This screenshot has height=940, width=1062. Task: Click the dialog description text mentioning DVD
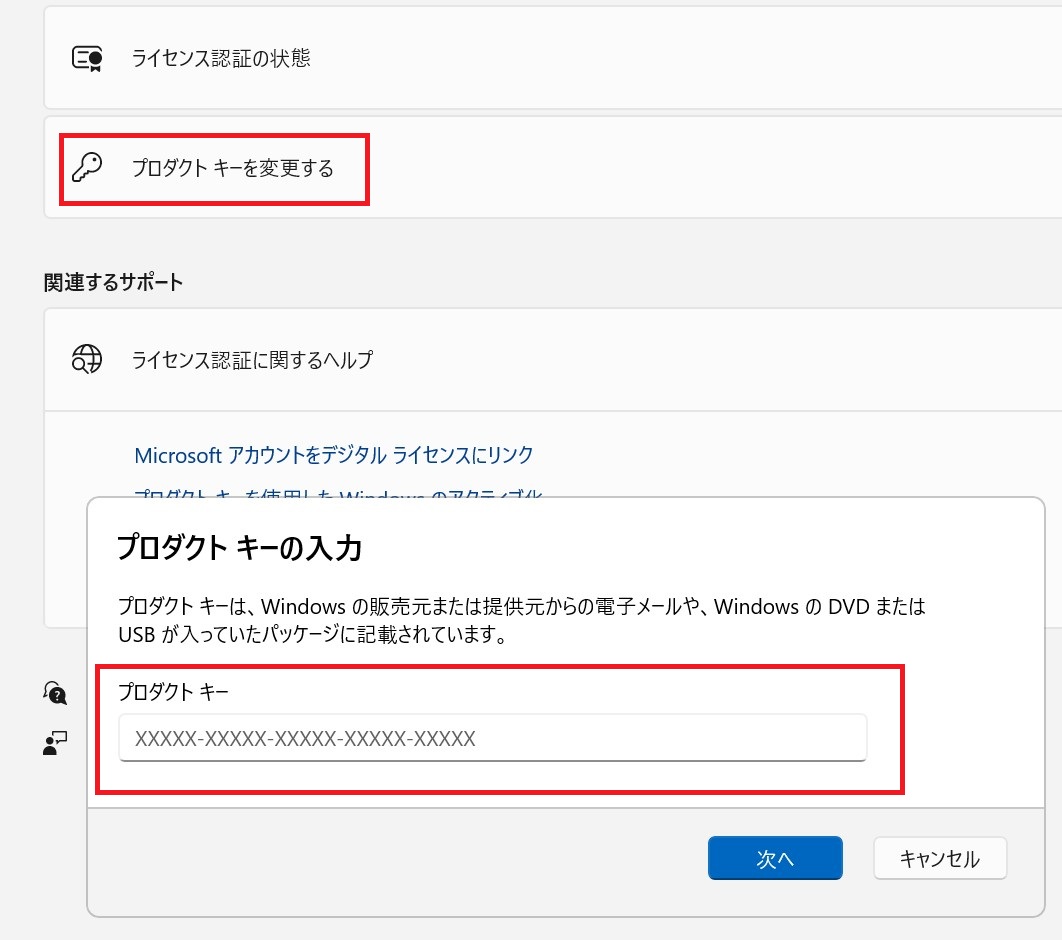(x=520, y=607)
